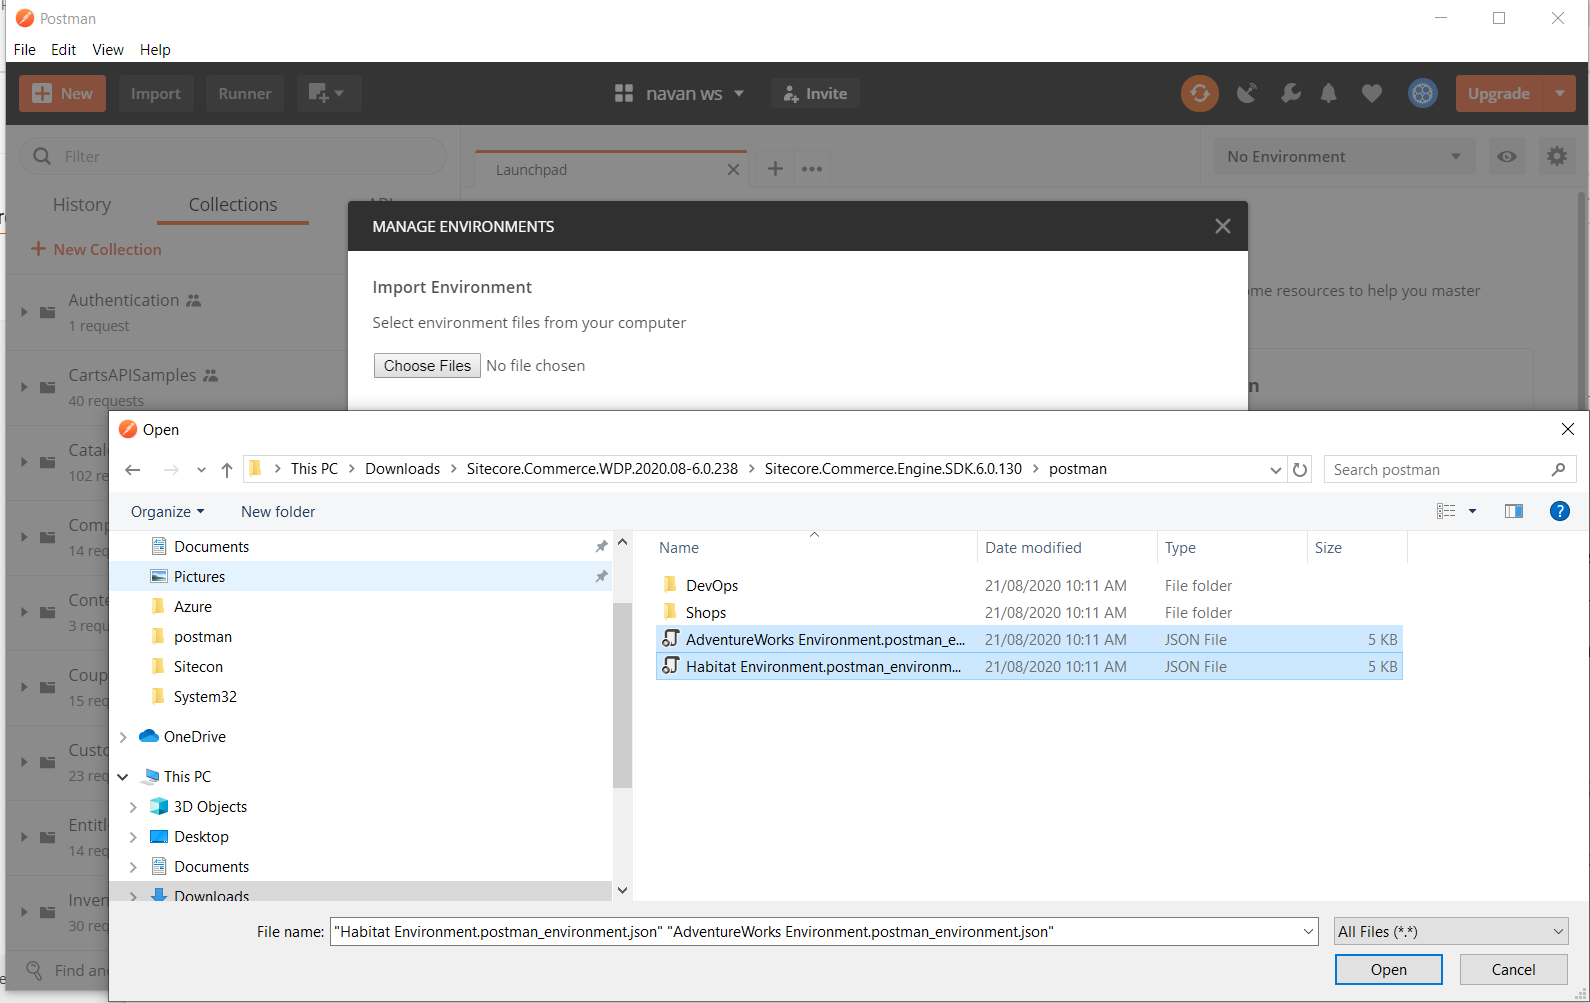This screenshot has width=1590, height=1003.
Task: Click New folder in dialog toolbar
Action: coord(278,511)
